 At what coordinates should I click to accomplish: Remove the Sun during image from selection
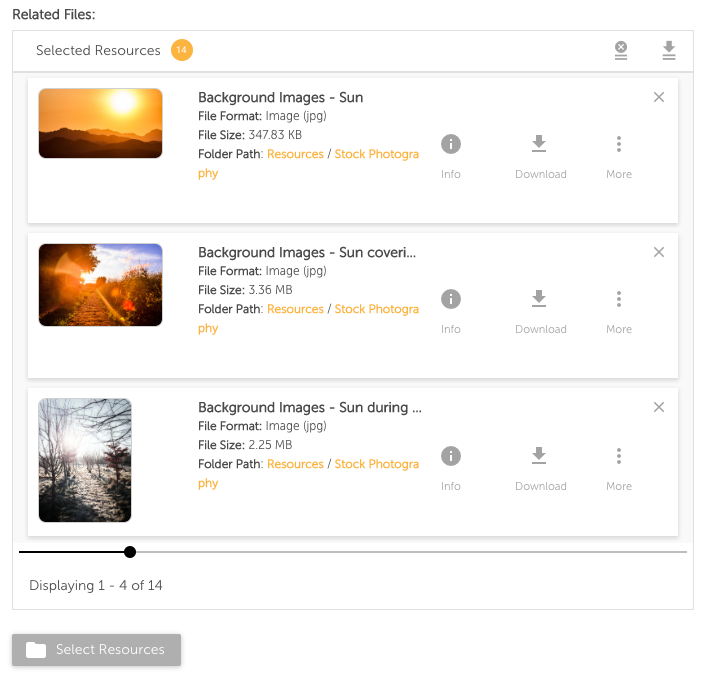[x=659, y=407]
